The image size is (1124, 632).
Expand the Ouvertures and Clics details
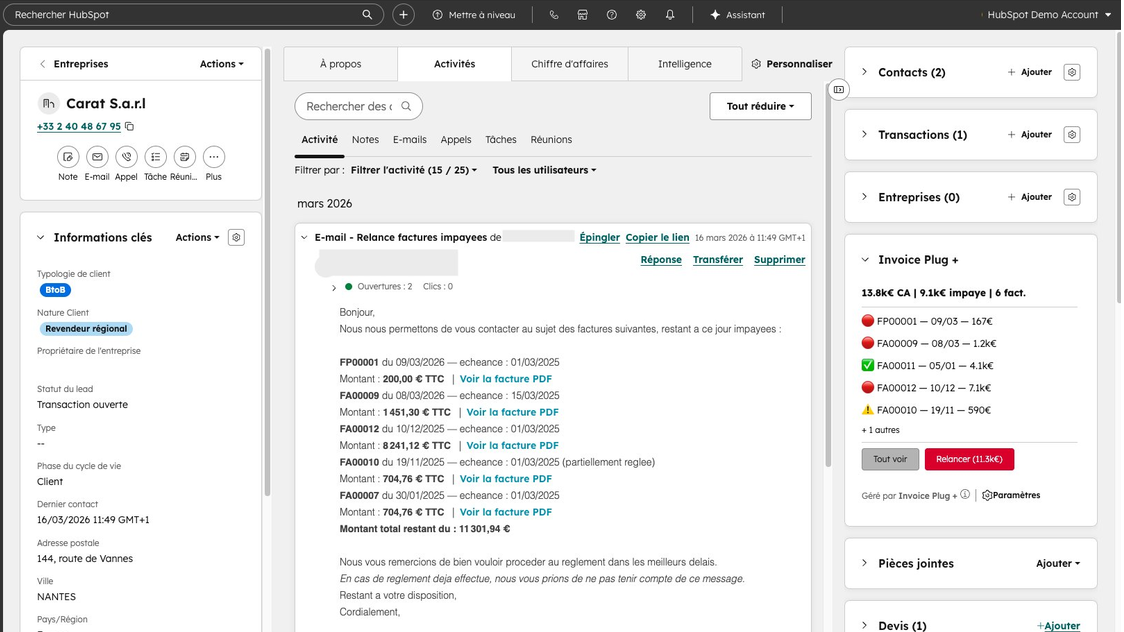tap(333, 287)
